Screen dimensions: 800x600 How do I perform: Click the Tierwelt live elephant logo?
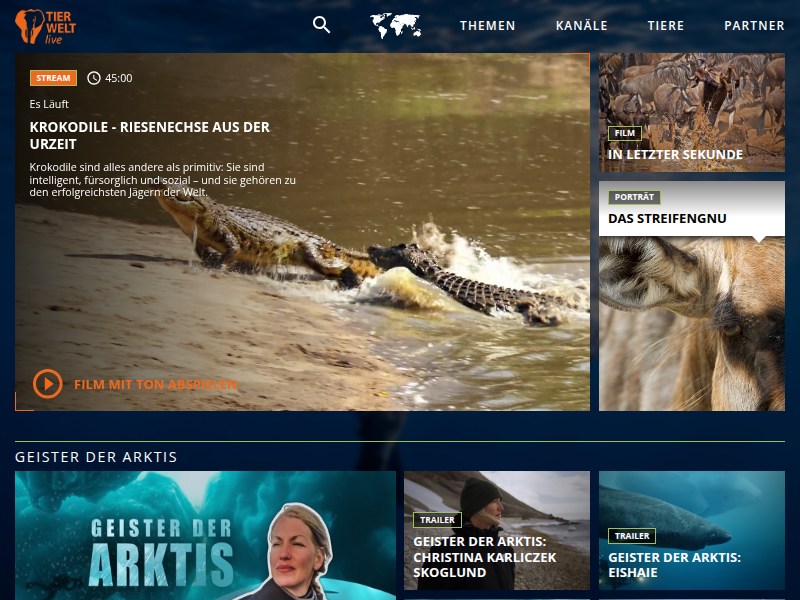pyautogui.click(x=45, y=26)
